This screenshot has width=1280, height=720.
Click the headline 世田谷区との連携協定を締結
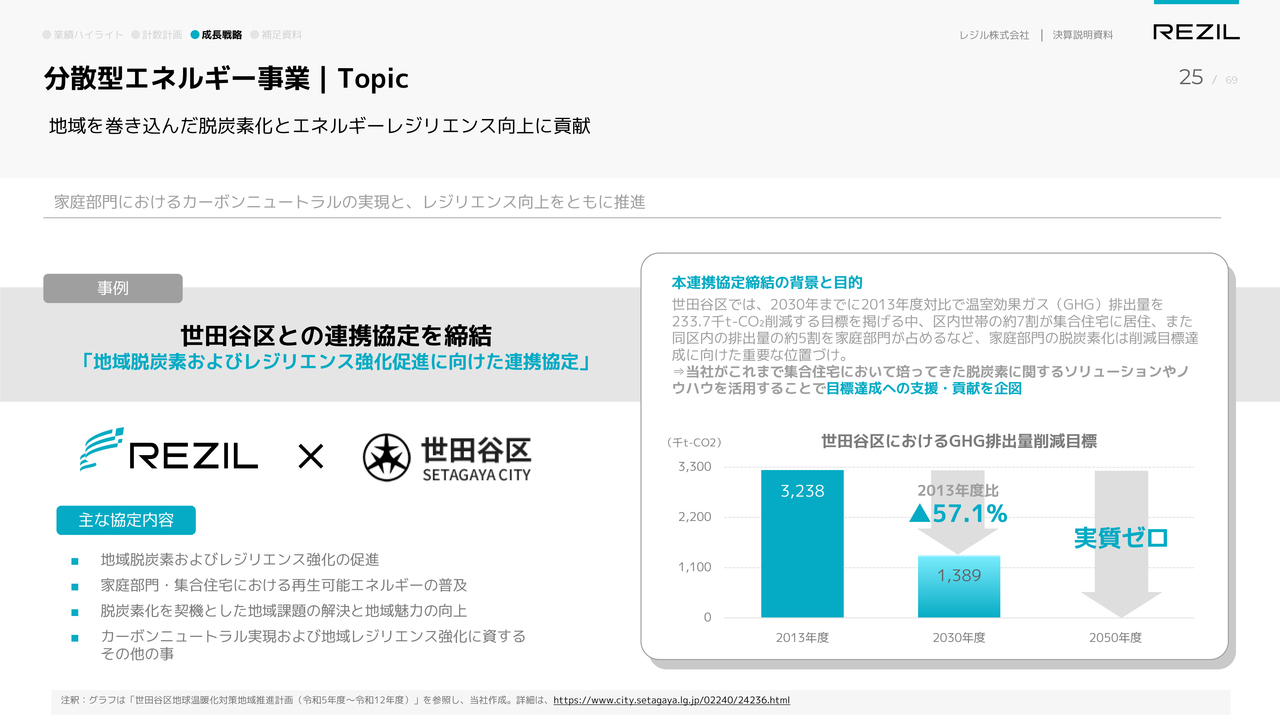(x=336, y=335)
